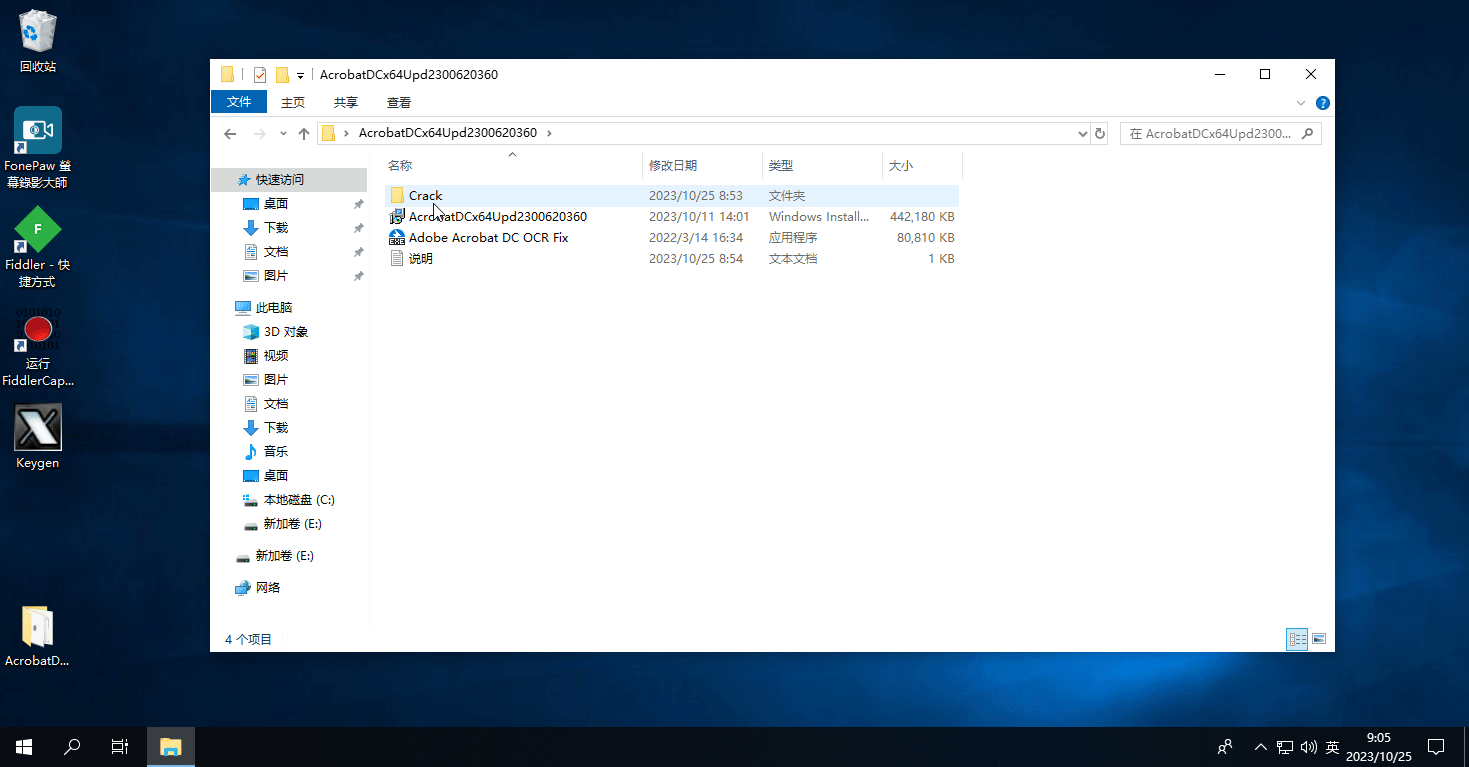Switch to large icons view mode

coord(1319,639)
